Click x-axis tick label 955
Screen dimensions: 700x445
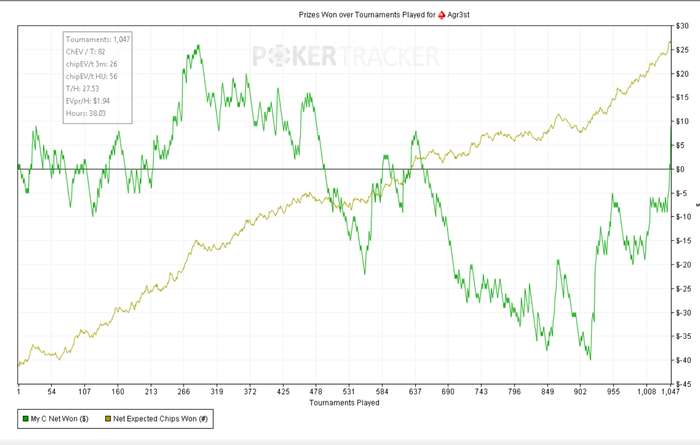(x=613, y=391)
